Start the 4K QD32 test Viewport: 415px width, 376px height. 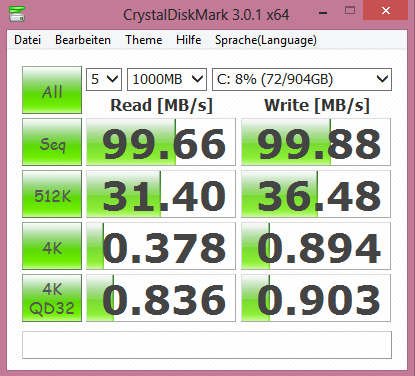pos(52,298)
